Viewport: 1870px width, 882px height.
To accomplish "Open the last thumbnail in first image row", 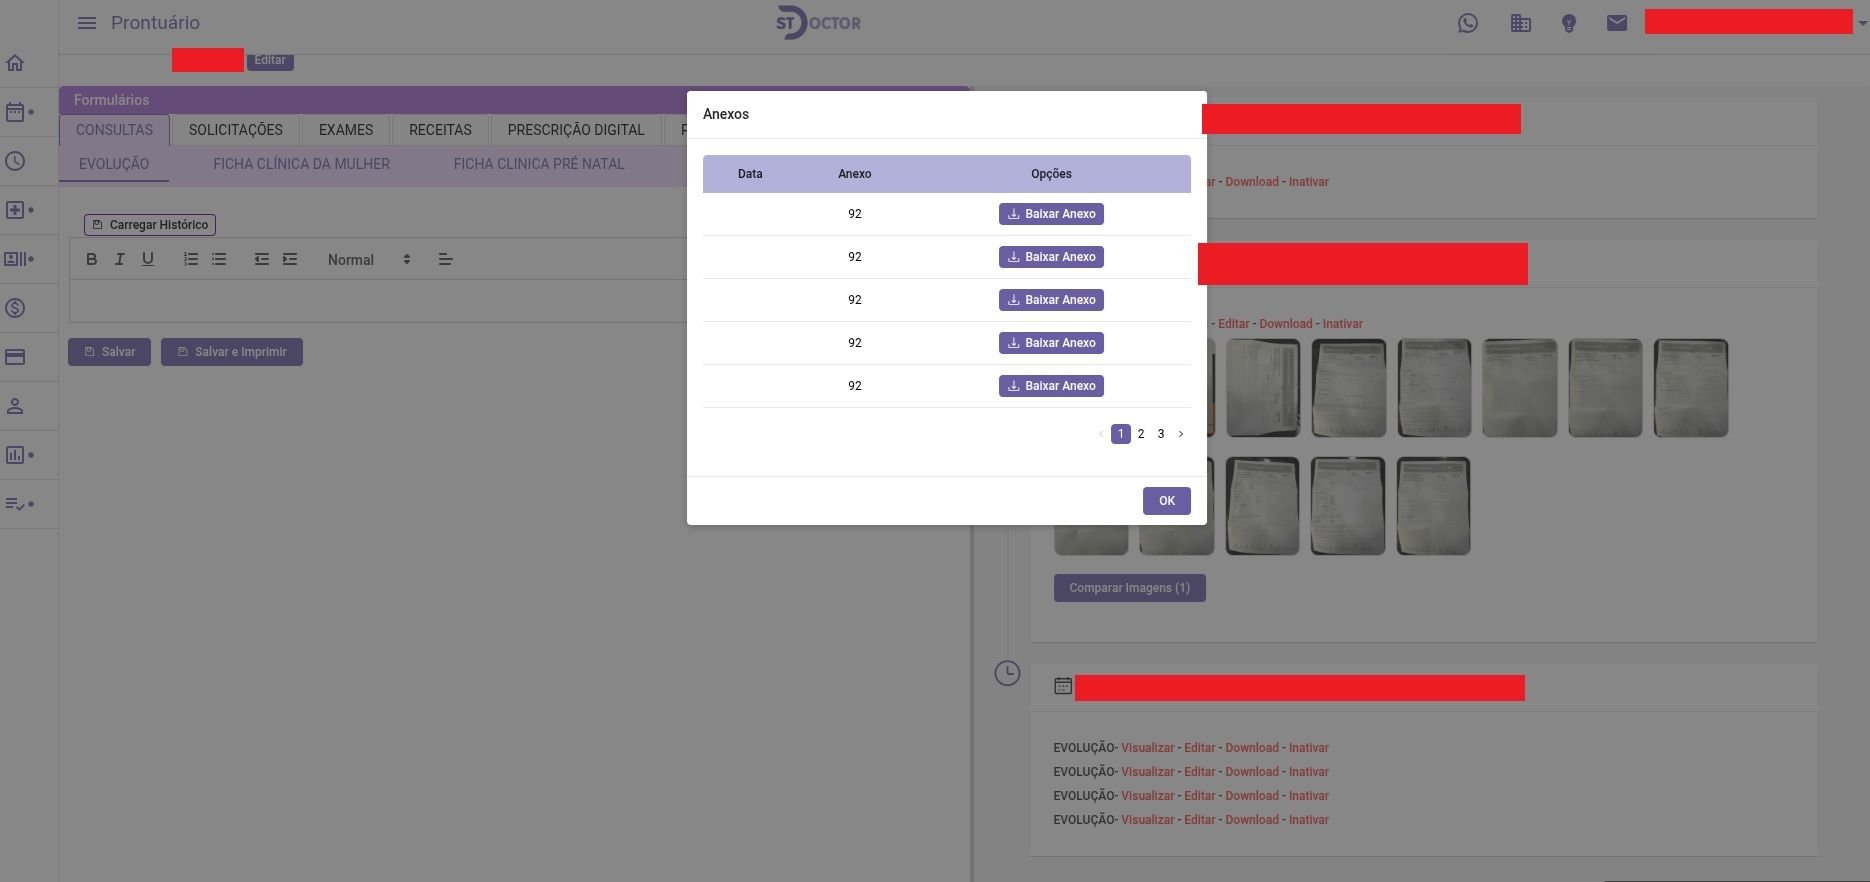I will click(x=1690, y=388).
